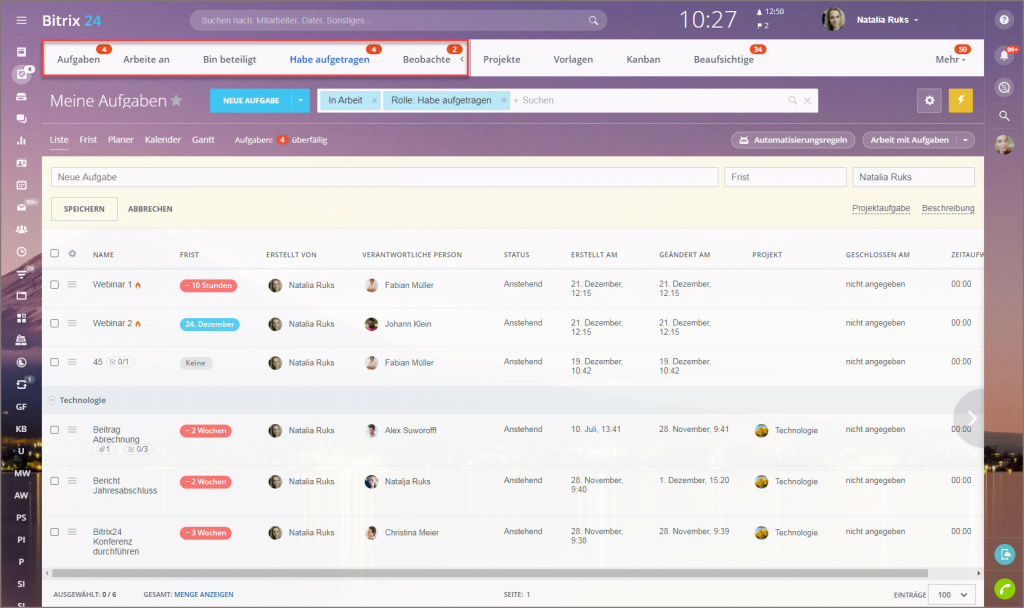Click the 24. Dezember deadline badge
This screenshot has height=608, width=1024.
209,324
